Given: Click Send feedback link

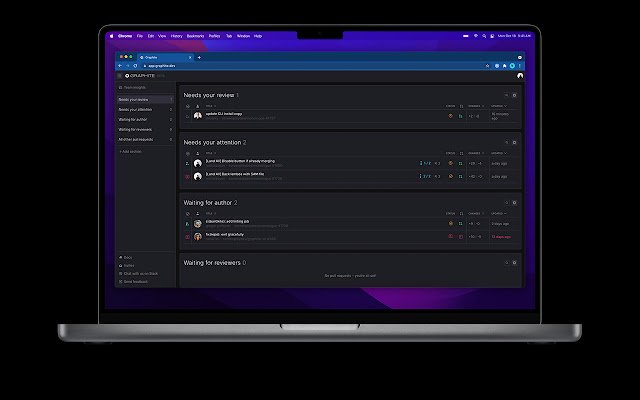Looking at the screenshot, I should point(133,282).
